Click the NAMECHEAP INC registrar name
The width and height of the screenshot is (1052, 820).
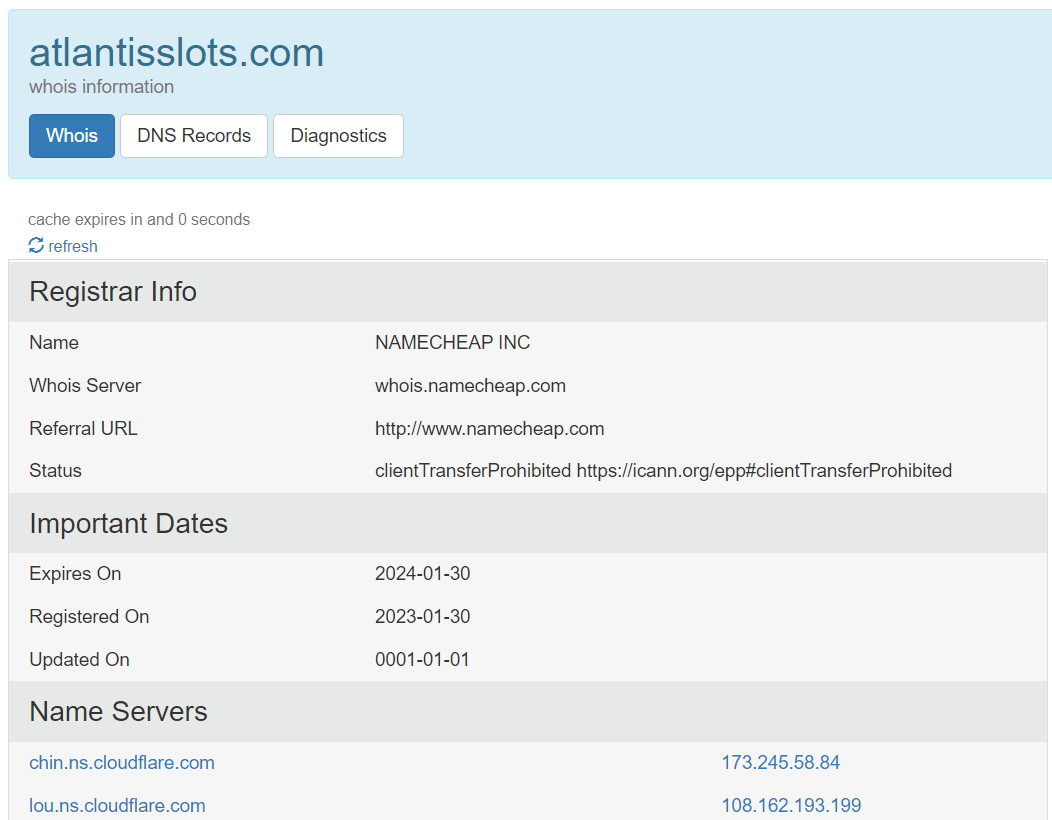click(452, 342)
